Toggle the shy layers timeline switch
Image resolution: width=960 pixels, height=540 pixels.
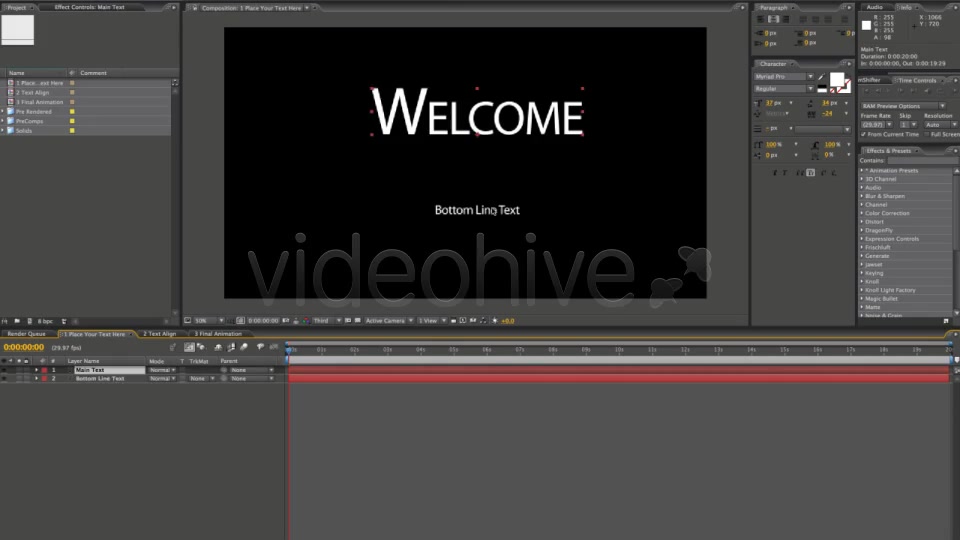click(218, 347)
